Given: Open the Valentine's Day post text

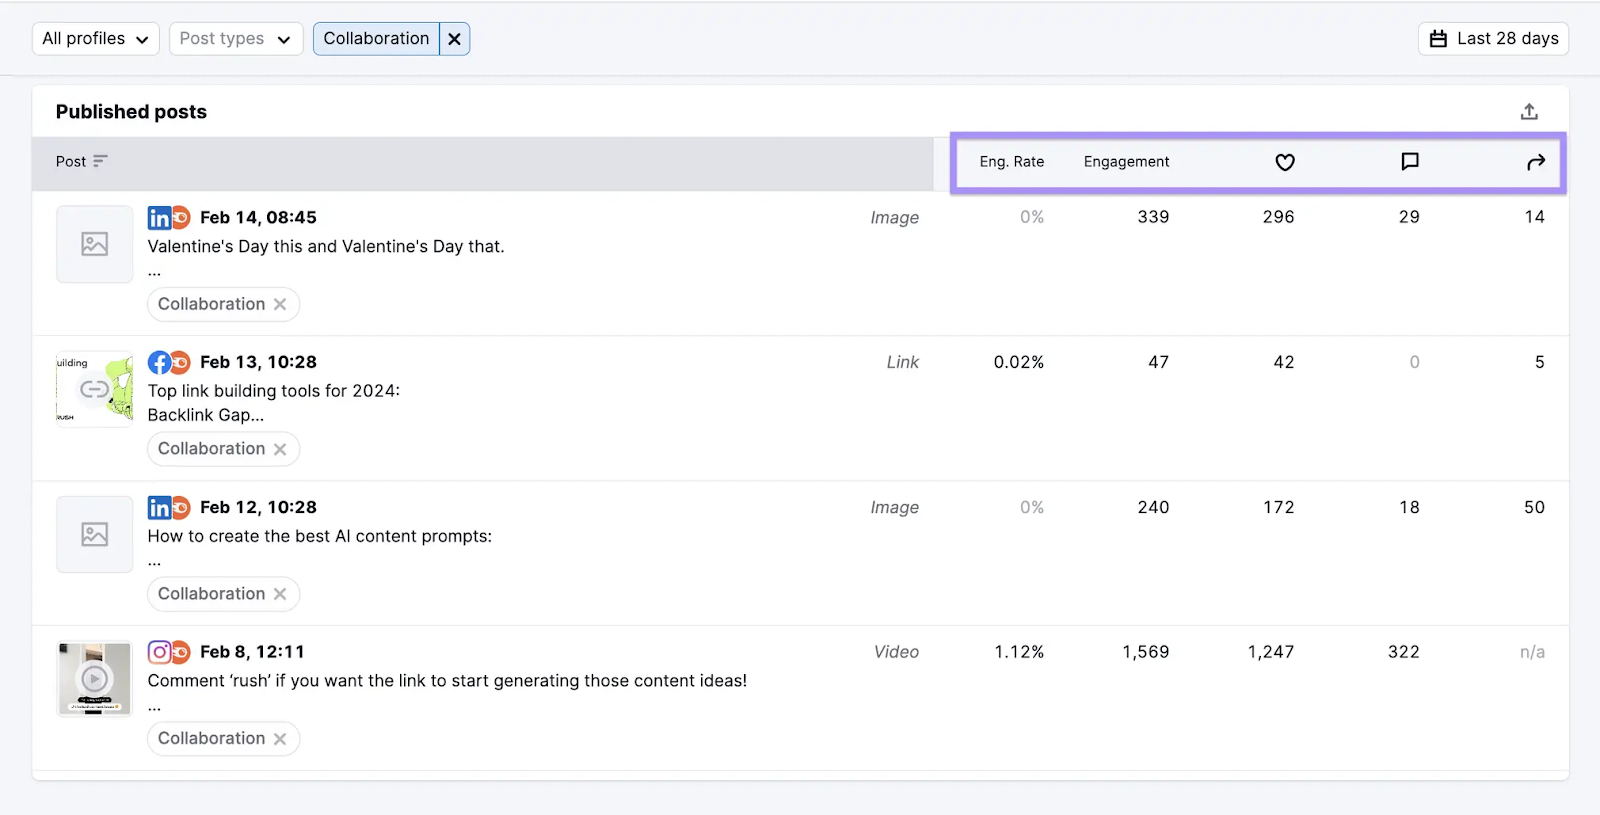Looking at the screenshot, I should click(326, 247).
